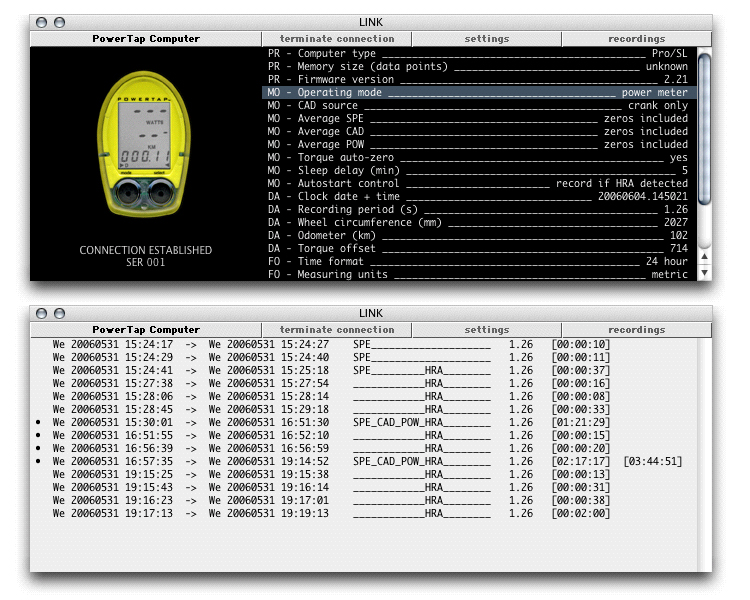This screenshot has height=600, width=750.
Task: Select recording starting 19:15:43
Action: 364,487
